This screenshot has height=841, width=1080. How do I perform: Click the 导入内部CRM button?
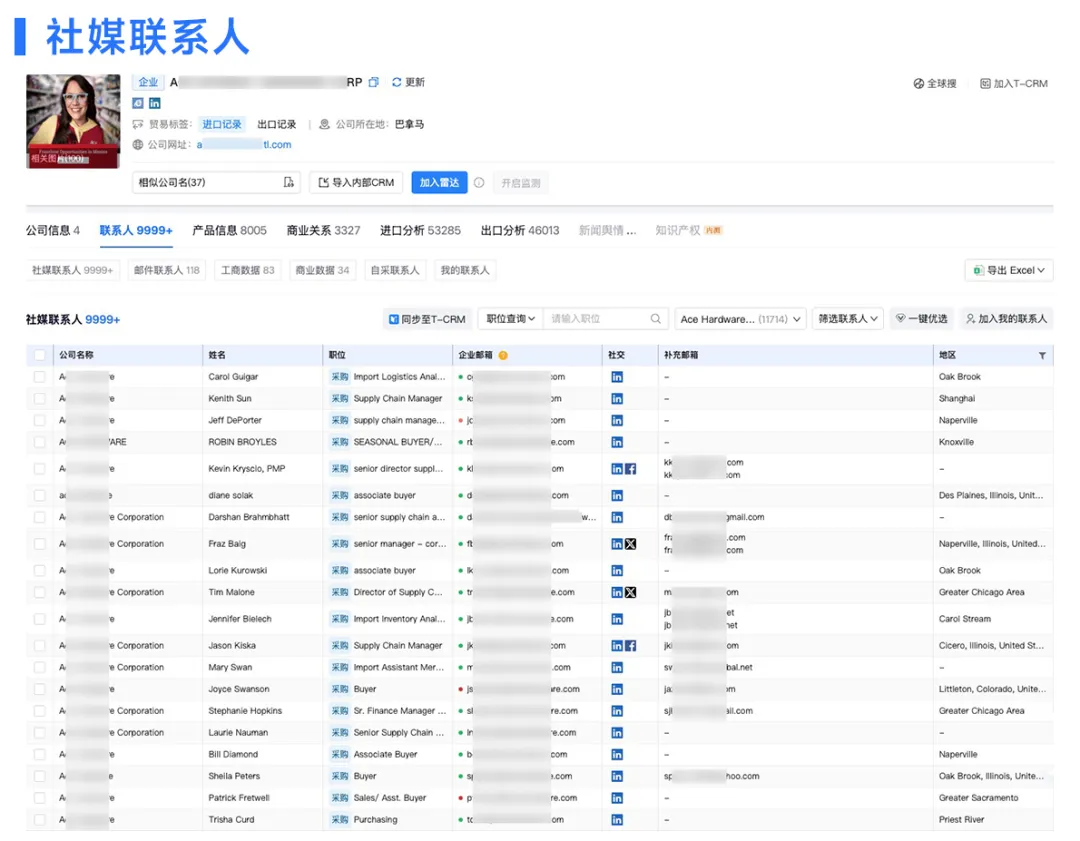[356, 183]
